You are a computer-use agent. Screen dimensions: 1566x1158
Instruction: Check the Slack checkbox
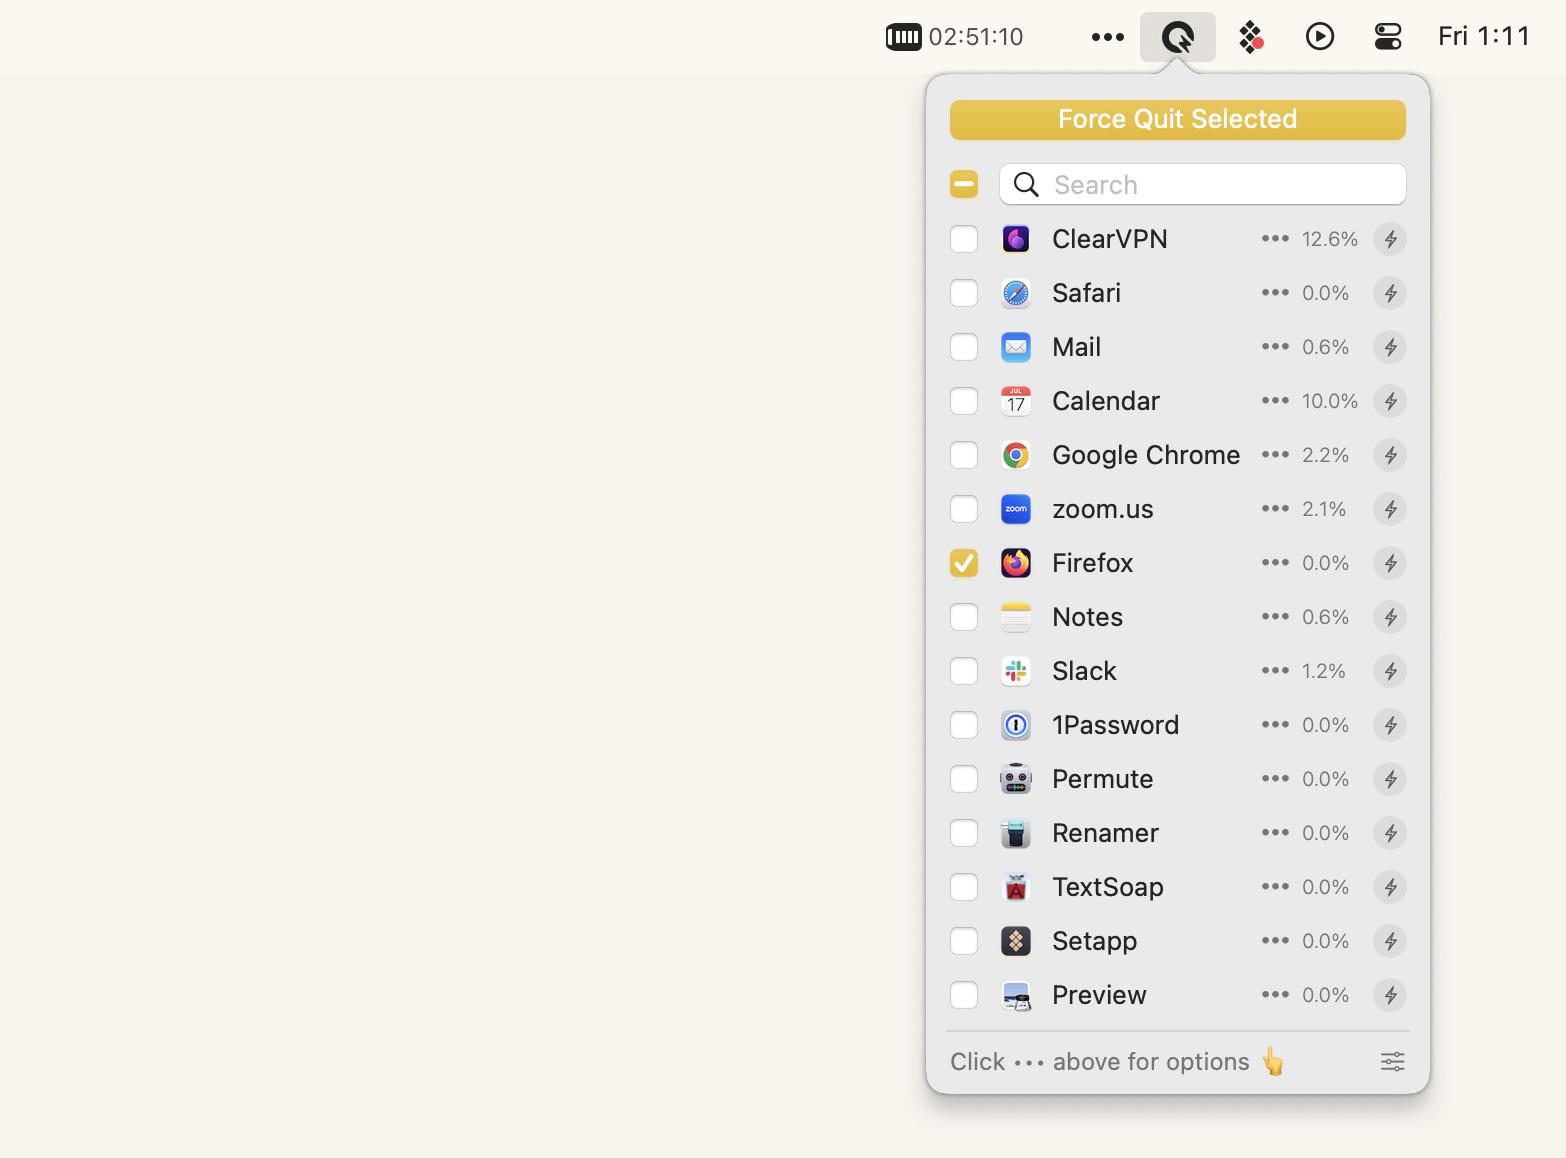[964, 671]
